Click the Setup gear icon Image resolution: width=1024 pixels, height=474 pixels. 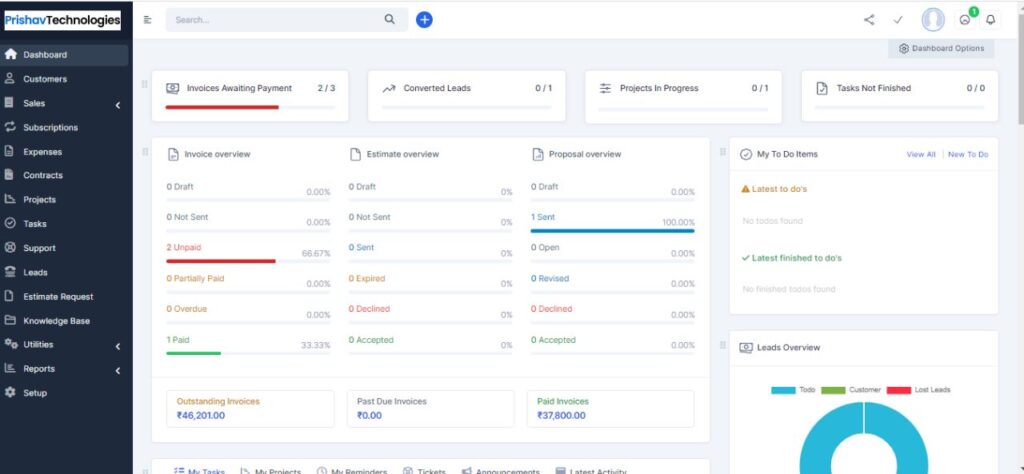point(10,392)
